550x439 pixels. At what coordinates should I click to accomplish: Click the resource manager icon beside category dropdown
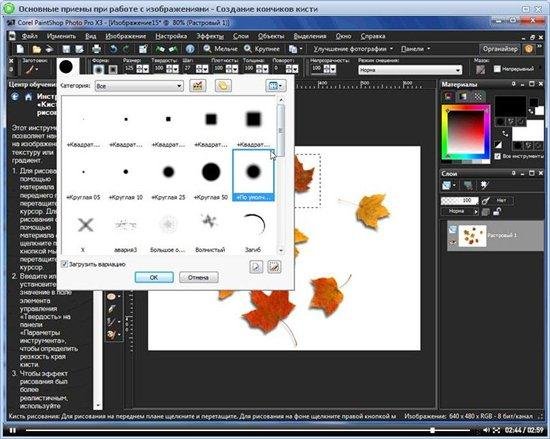tap(197, 86)
